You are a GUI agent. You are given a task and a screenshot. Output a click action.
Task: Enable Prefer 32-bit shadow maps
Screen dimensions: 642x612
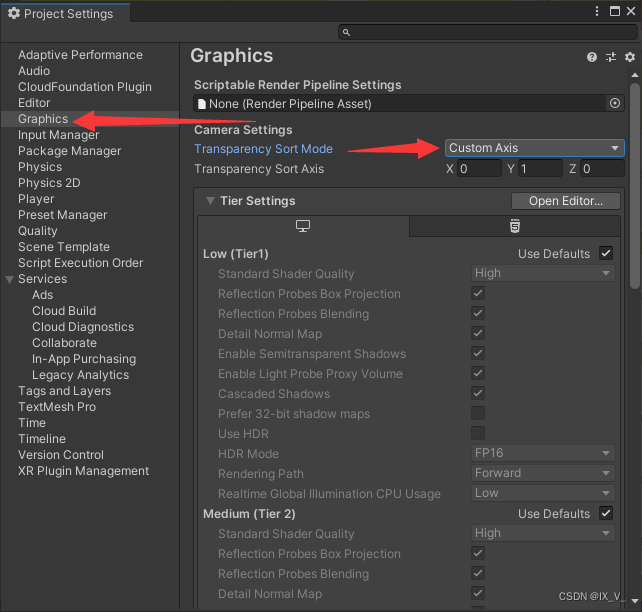(478, 413)
